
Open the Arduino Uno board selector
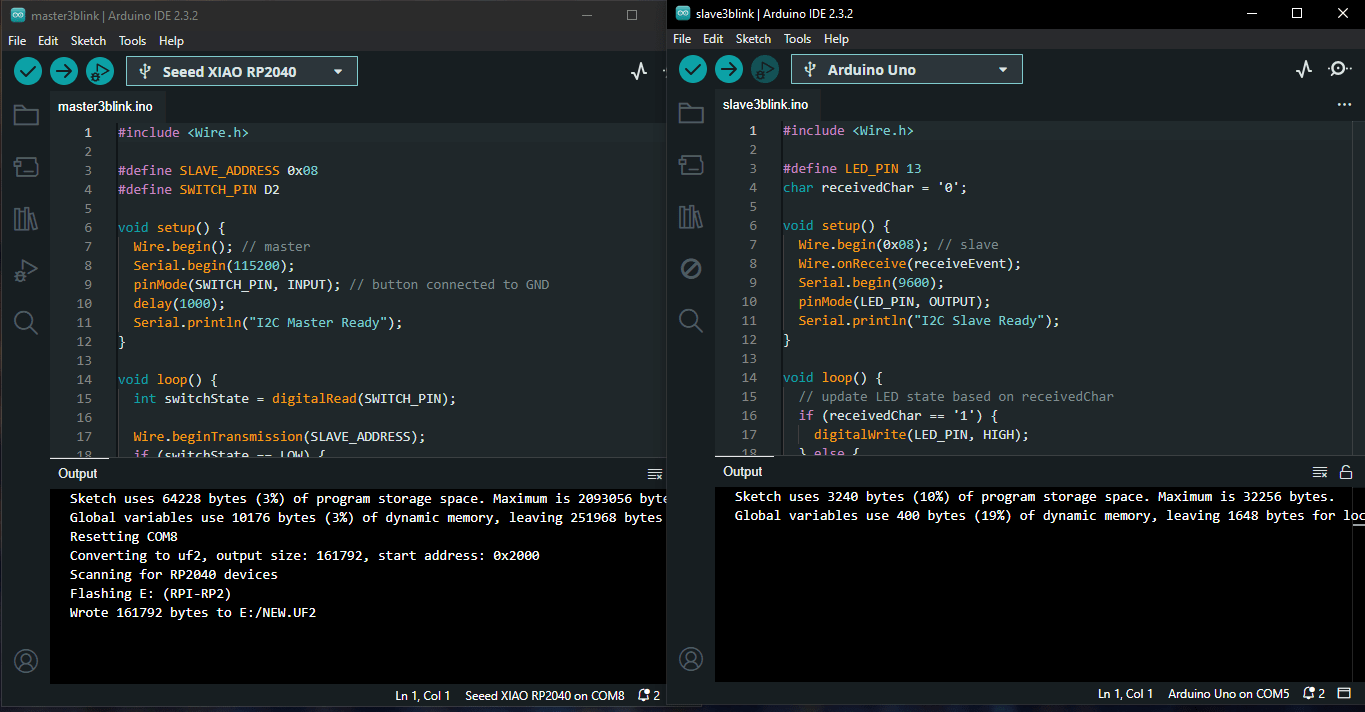[x=907, y=69]
